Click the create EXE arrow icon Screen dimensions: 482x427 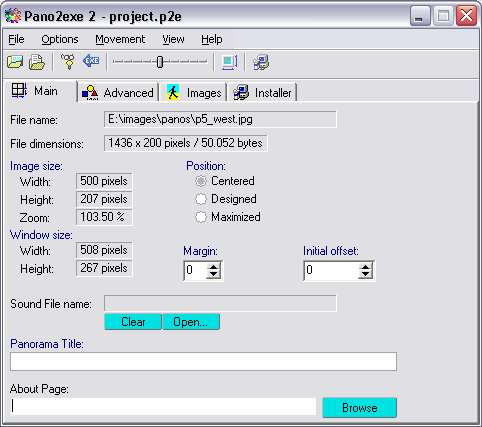[x=91, y=61]
